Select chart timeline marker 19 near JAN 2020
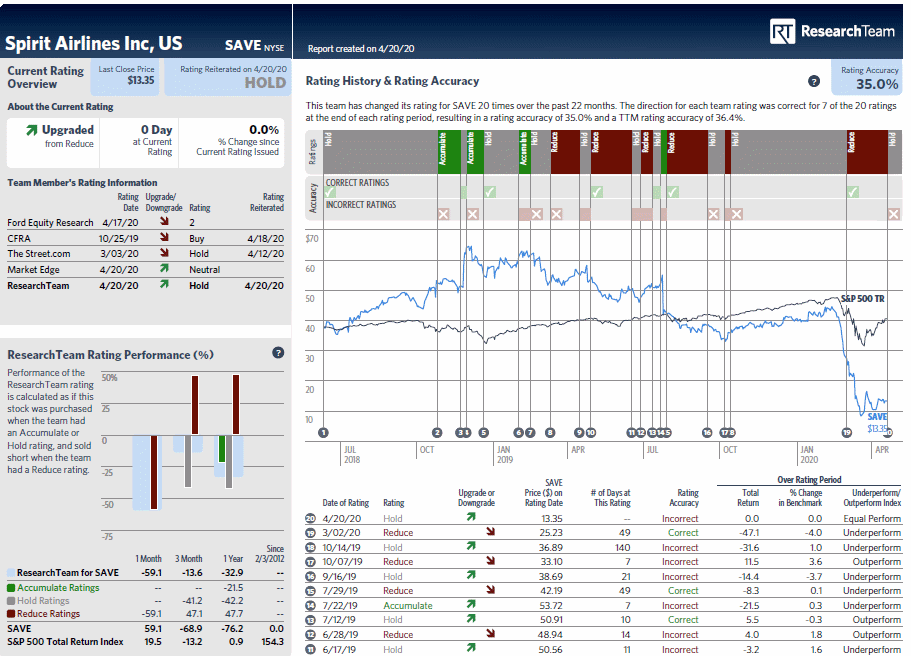Viewport: 911px width, 656px height. coord(847,432)
